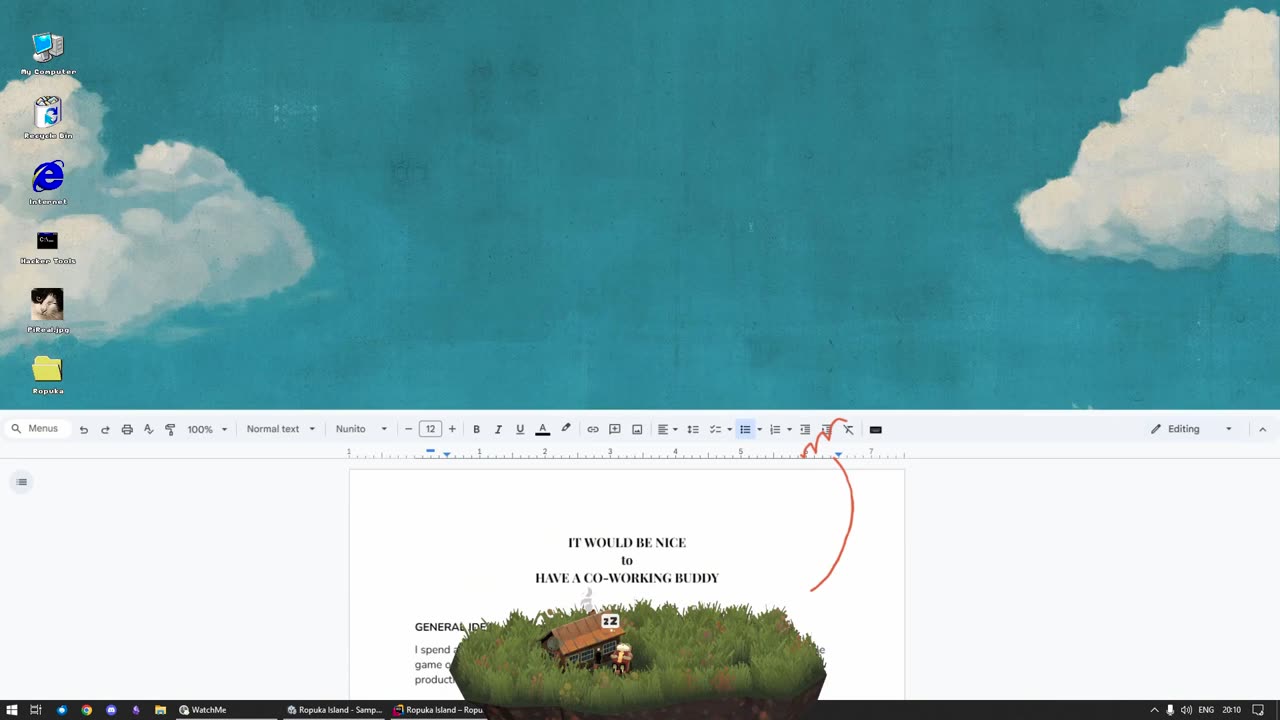Toggle italic formatting
Viewport: 1280px width, 720px height.
(498, 430)
